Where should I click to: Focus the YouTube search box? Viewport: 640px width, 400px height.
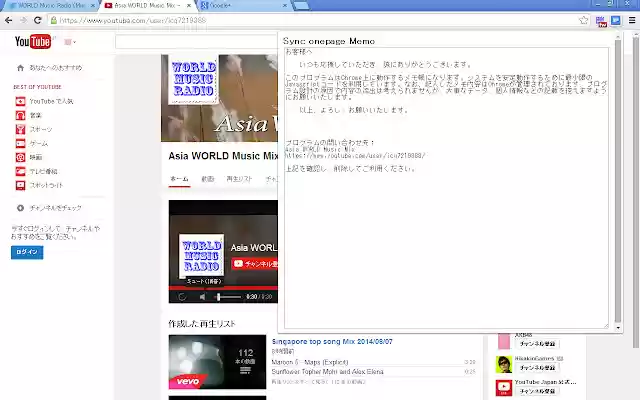click(196, 42)
